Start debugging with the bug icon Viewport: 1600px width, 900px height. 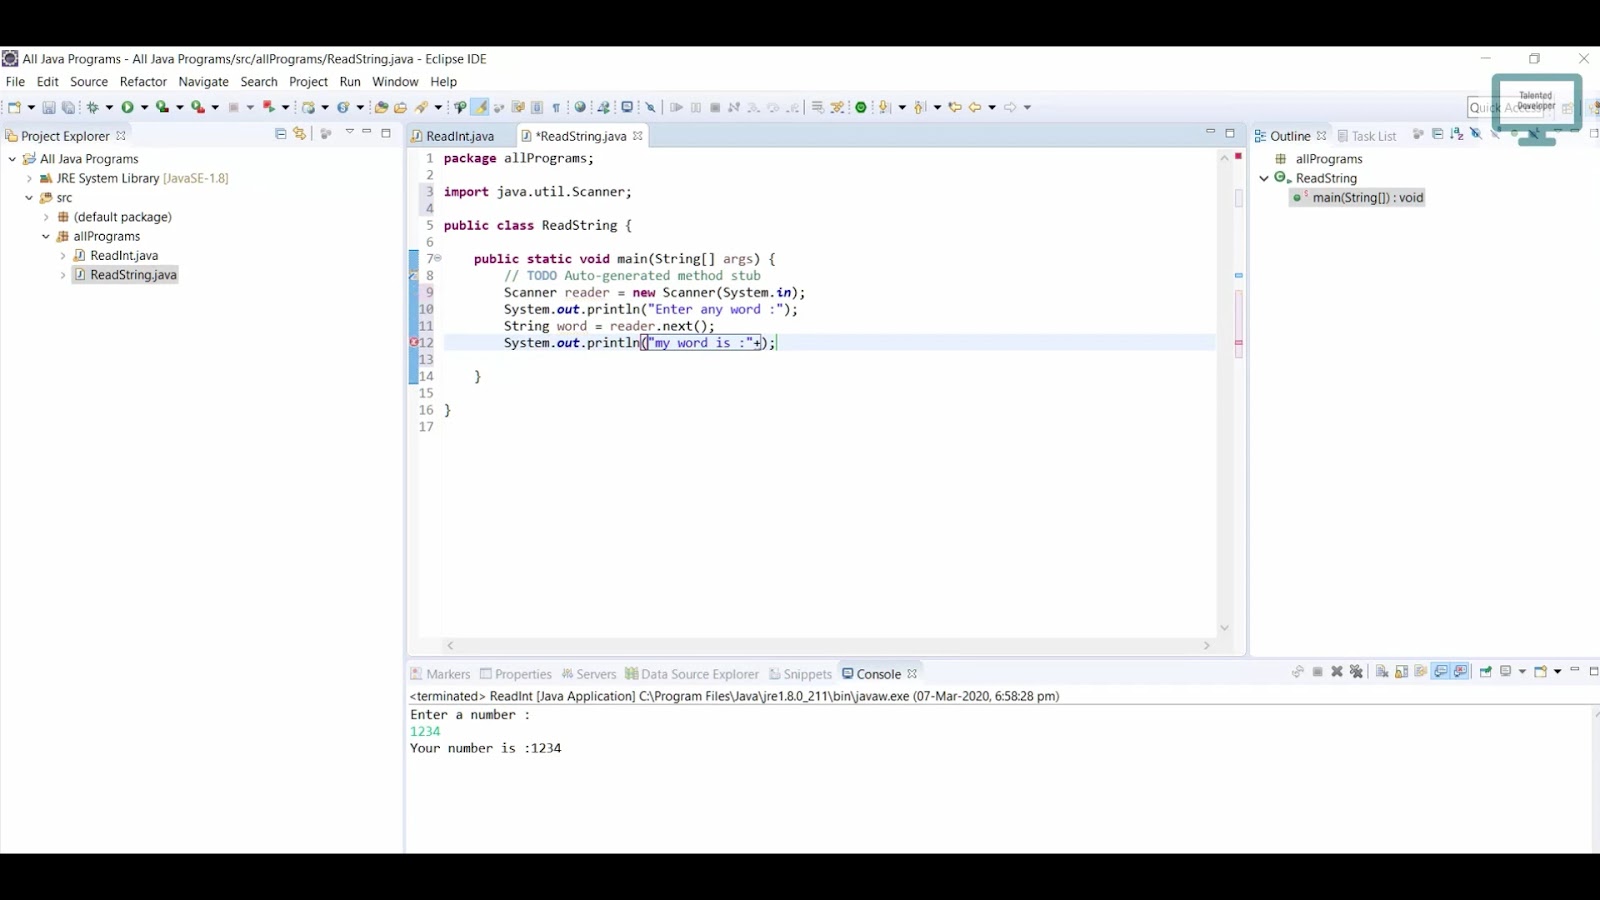click(x=92, y=107)
